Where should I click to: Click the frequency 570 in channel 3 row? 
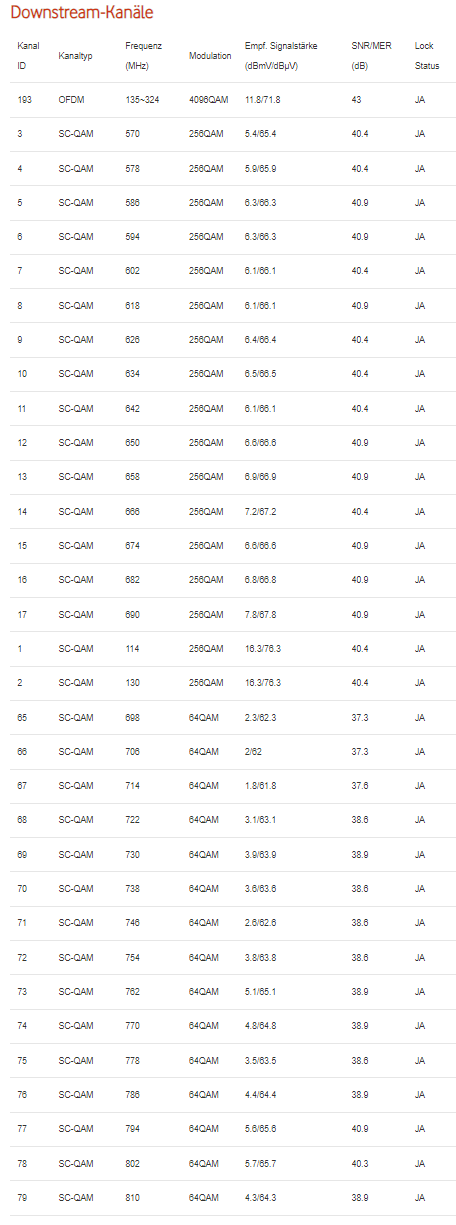tap(133, 133)
